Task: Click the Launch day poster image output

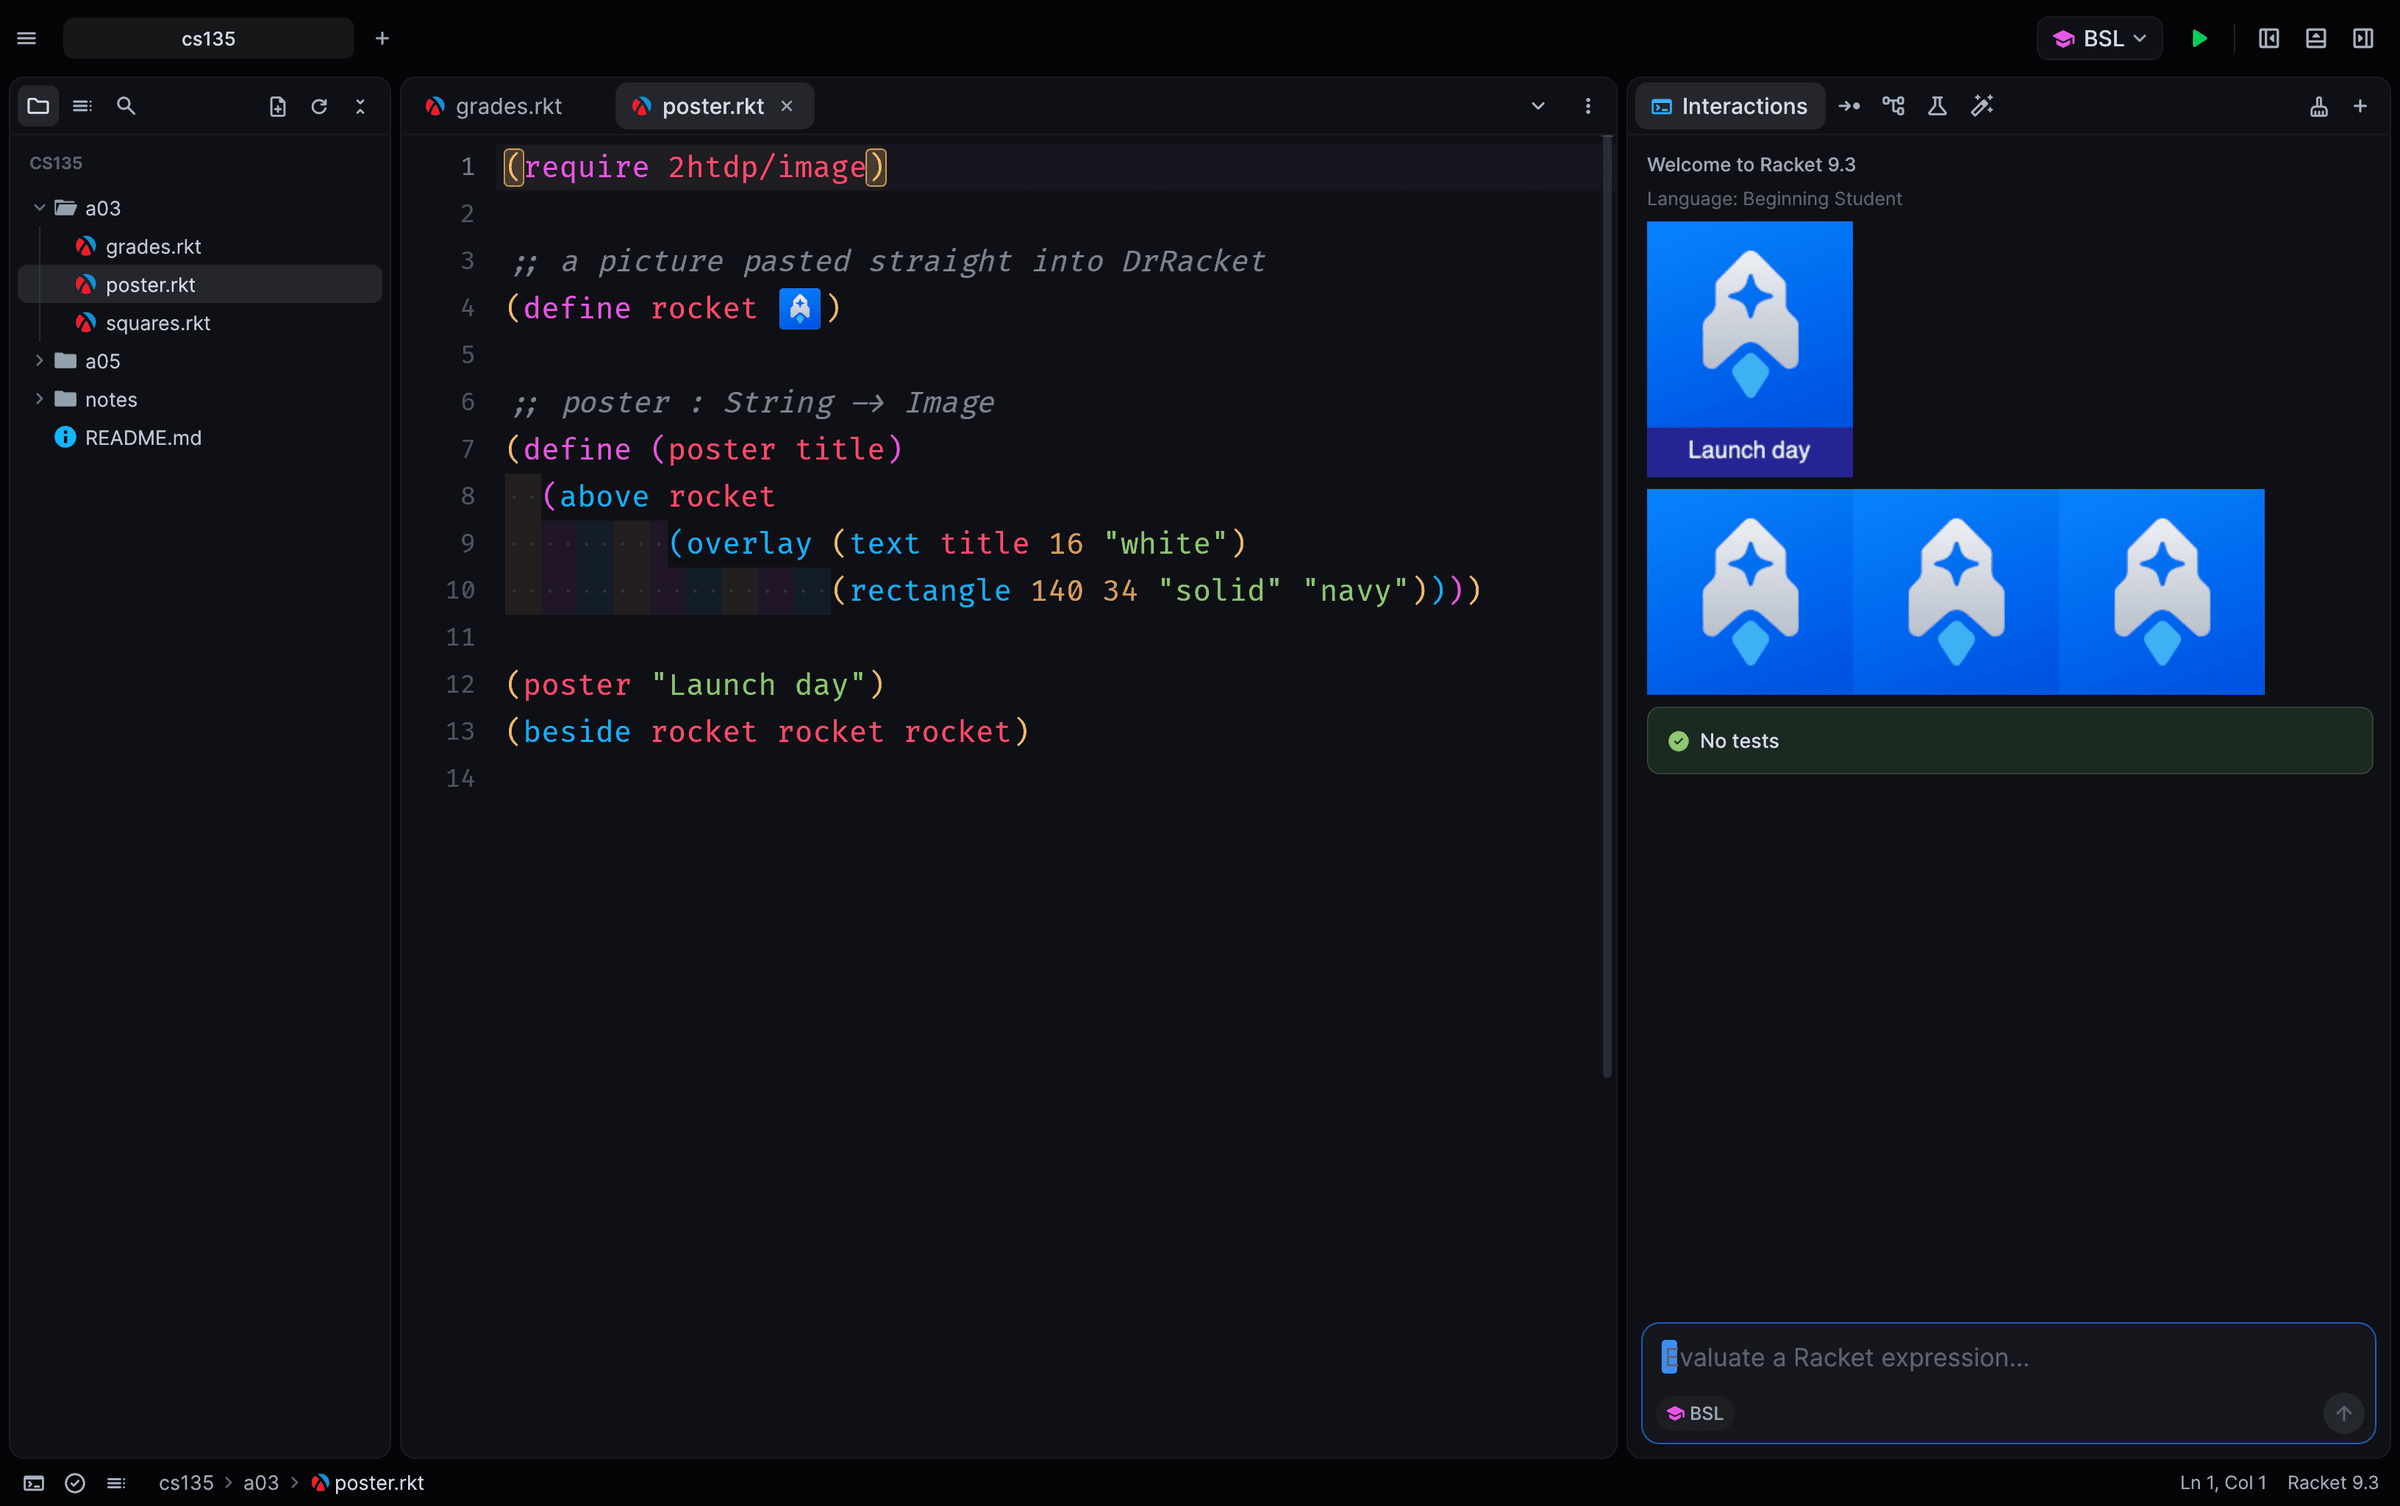Action: click(1749, 349)
